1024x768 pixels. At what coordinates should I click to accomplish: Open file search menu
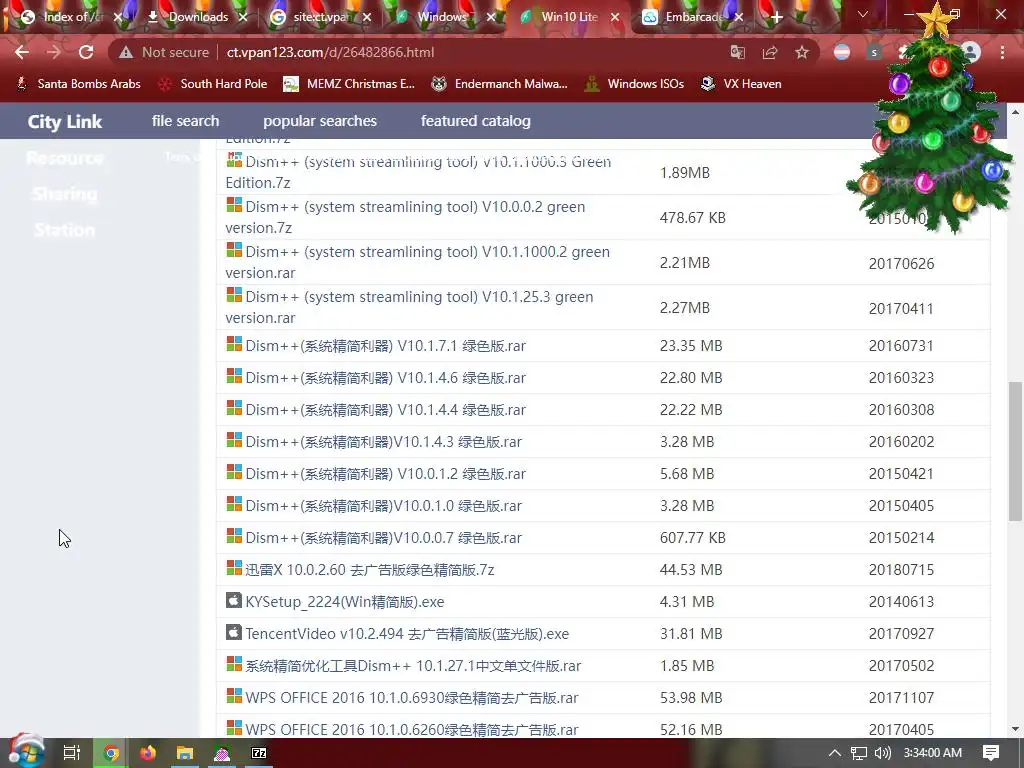point(185,121)
